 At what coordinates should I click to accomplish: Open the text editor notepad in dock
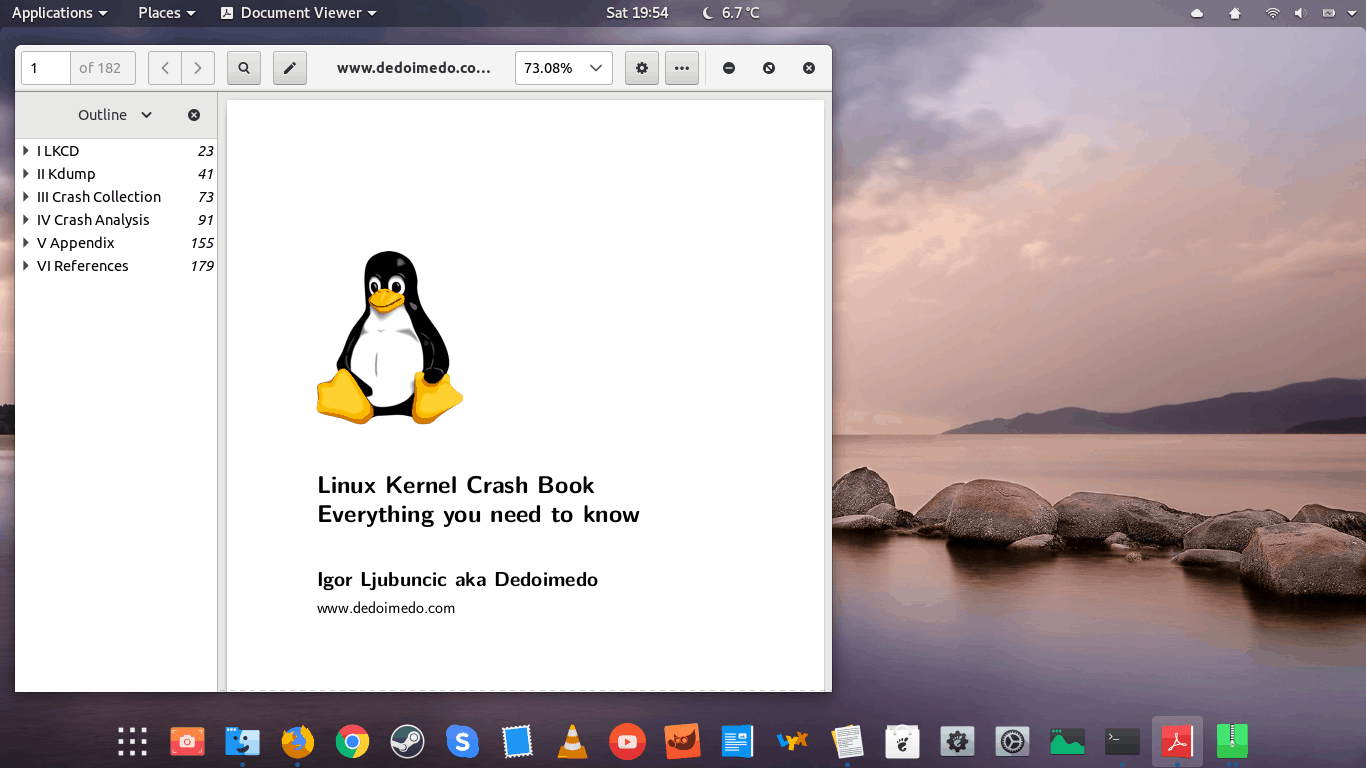(x=847, y=741)
